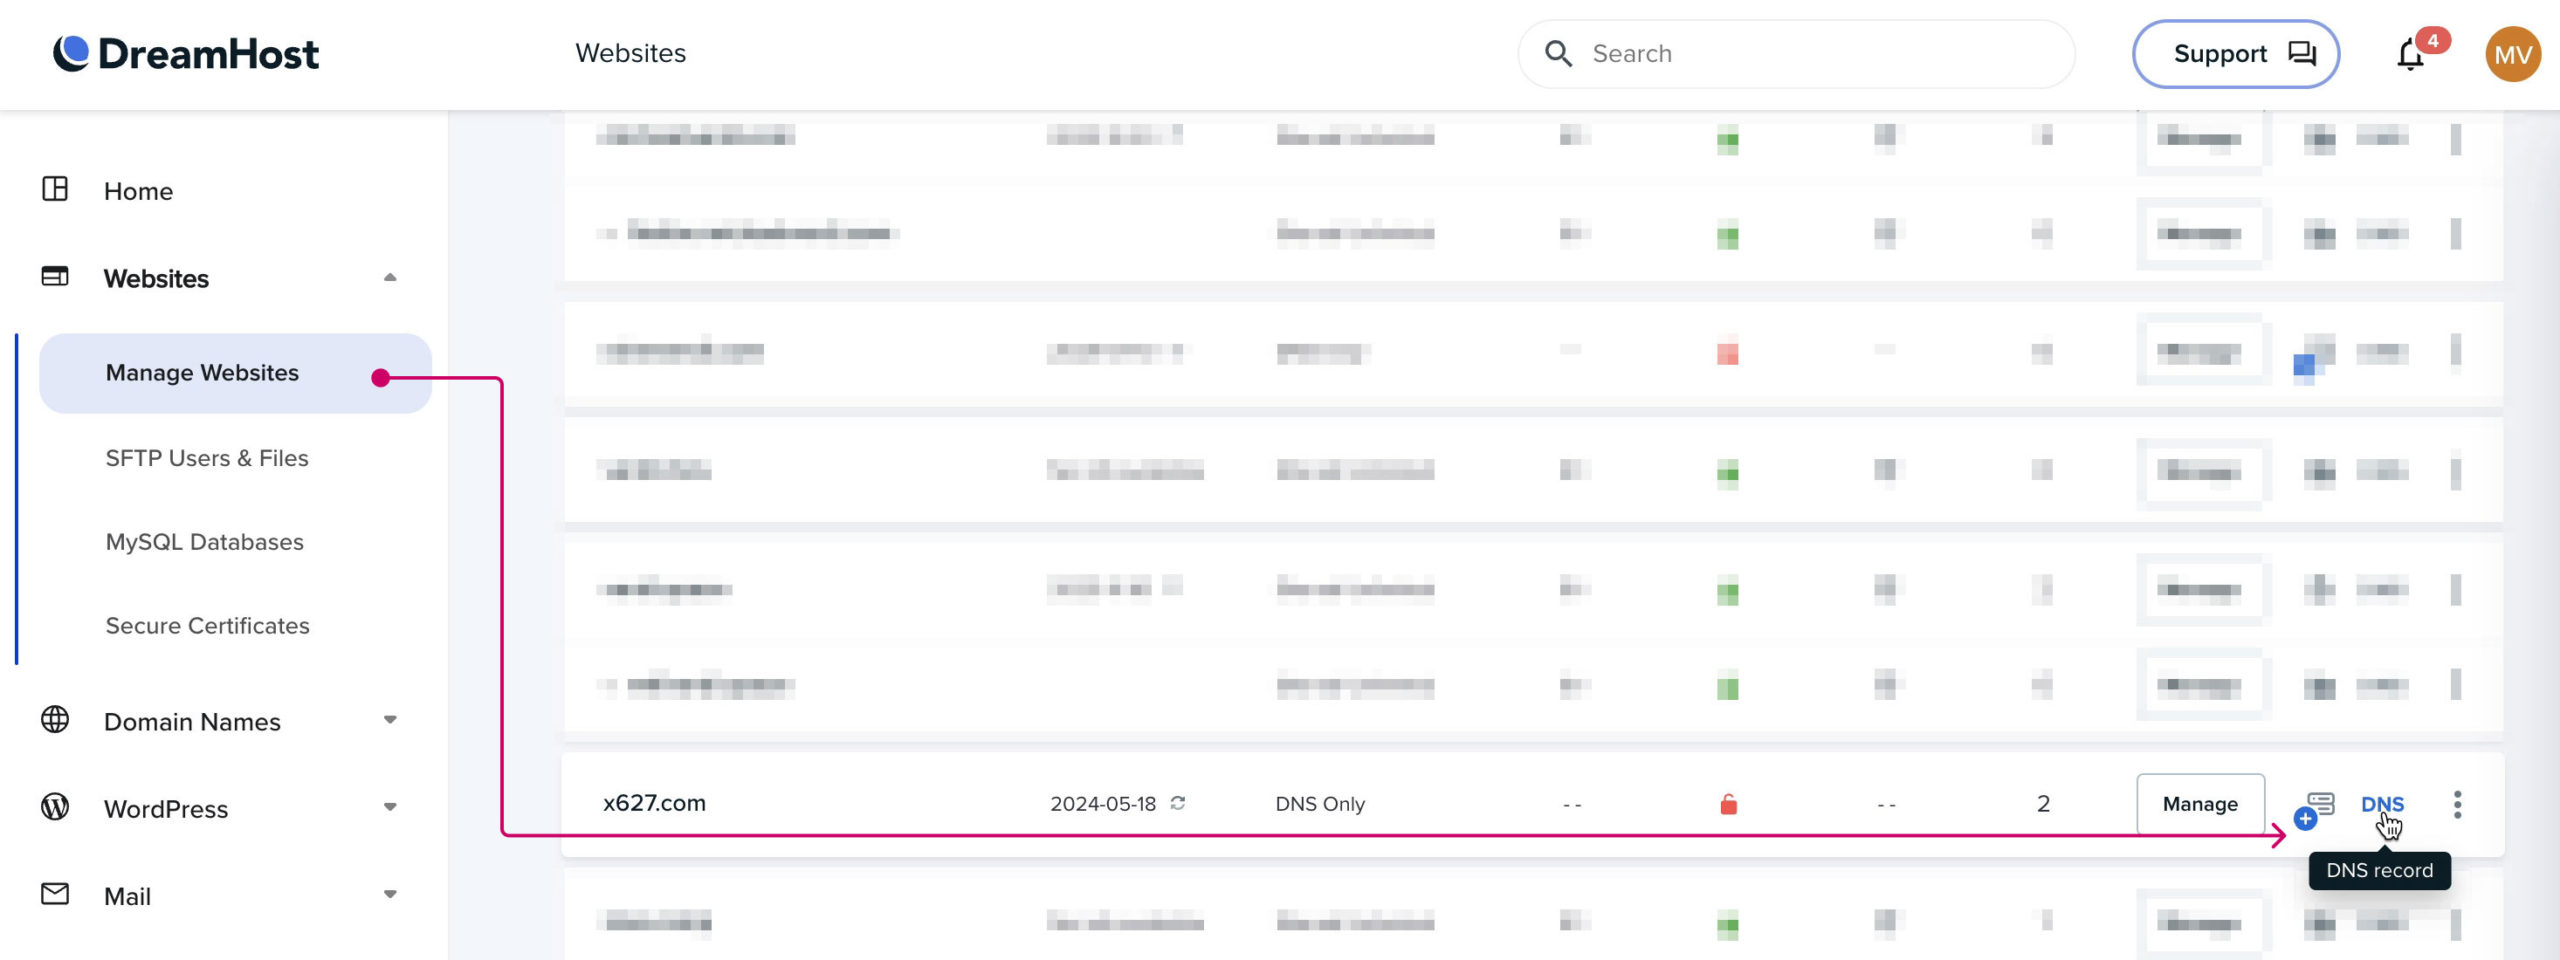Expand the WordPress section
The height and width of the screenshot is (960, 2560).
tap(390, 807)
